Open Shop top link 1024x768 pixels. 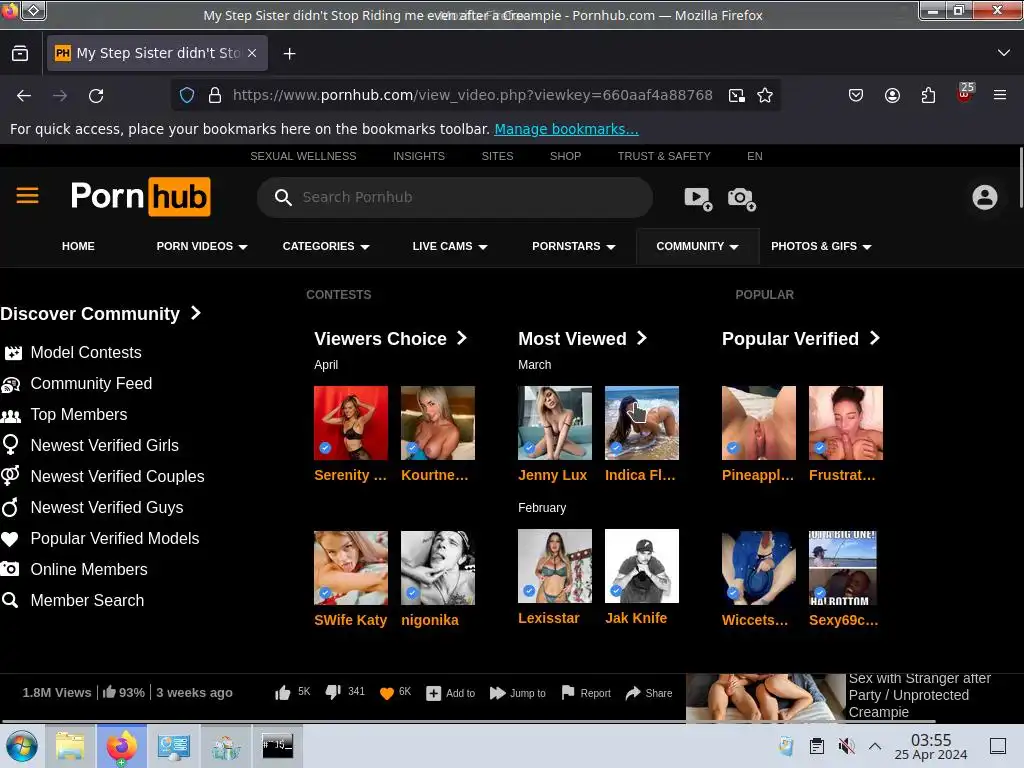point(565,156)
